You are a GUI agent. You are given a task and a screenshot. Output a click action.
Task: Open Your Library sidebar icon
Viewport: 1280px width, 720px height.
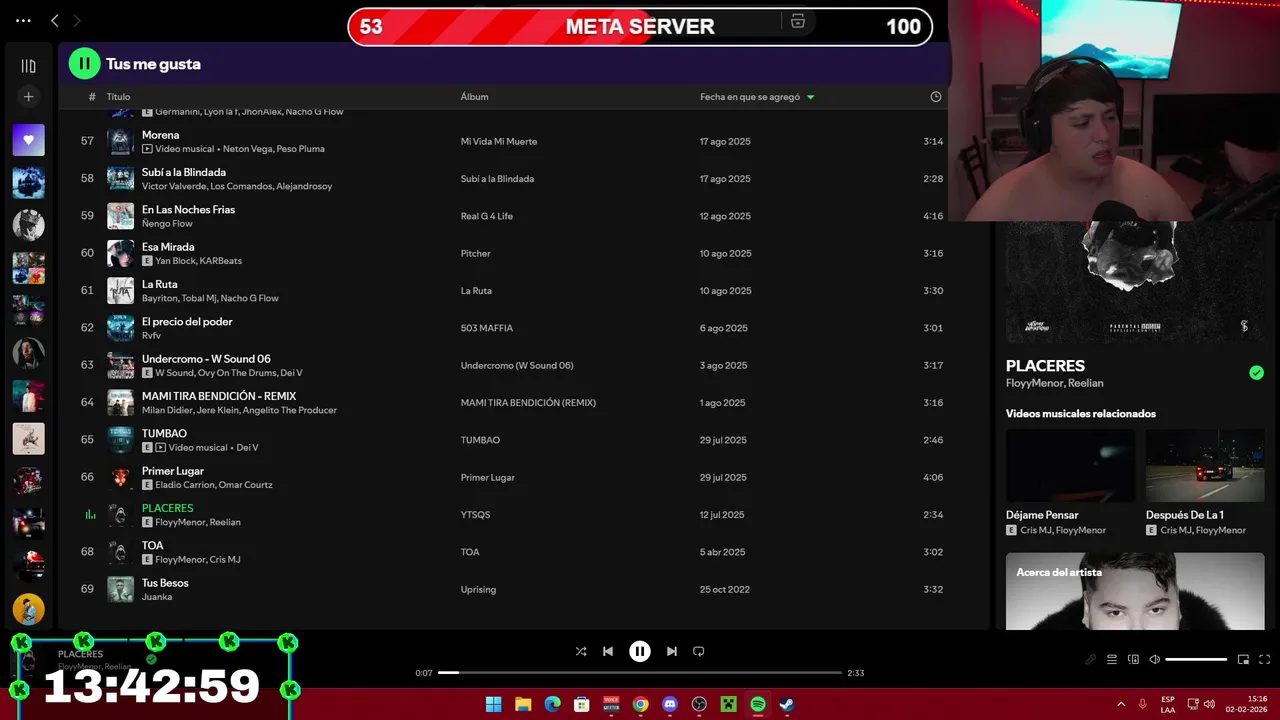click(x=28, y=66)
